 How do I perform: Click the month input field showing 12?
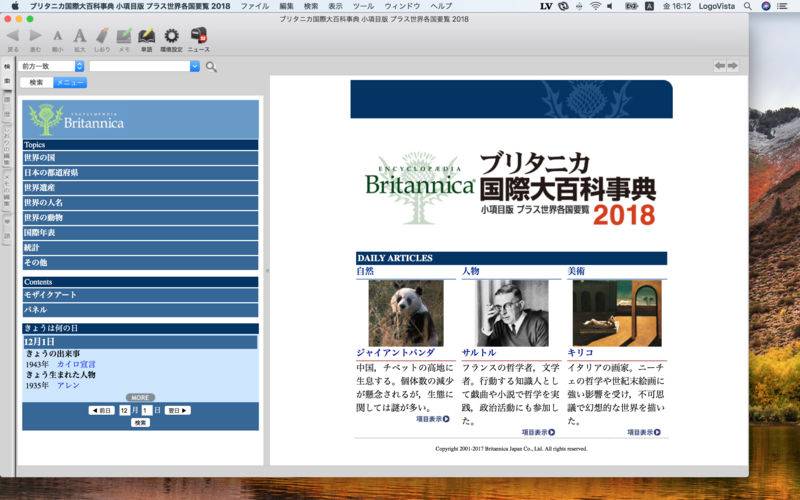click(125, 410)
